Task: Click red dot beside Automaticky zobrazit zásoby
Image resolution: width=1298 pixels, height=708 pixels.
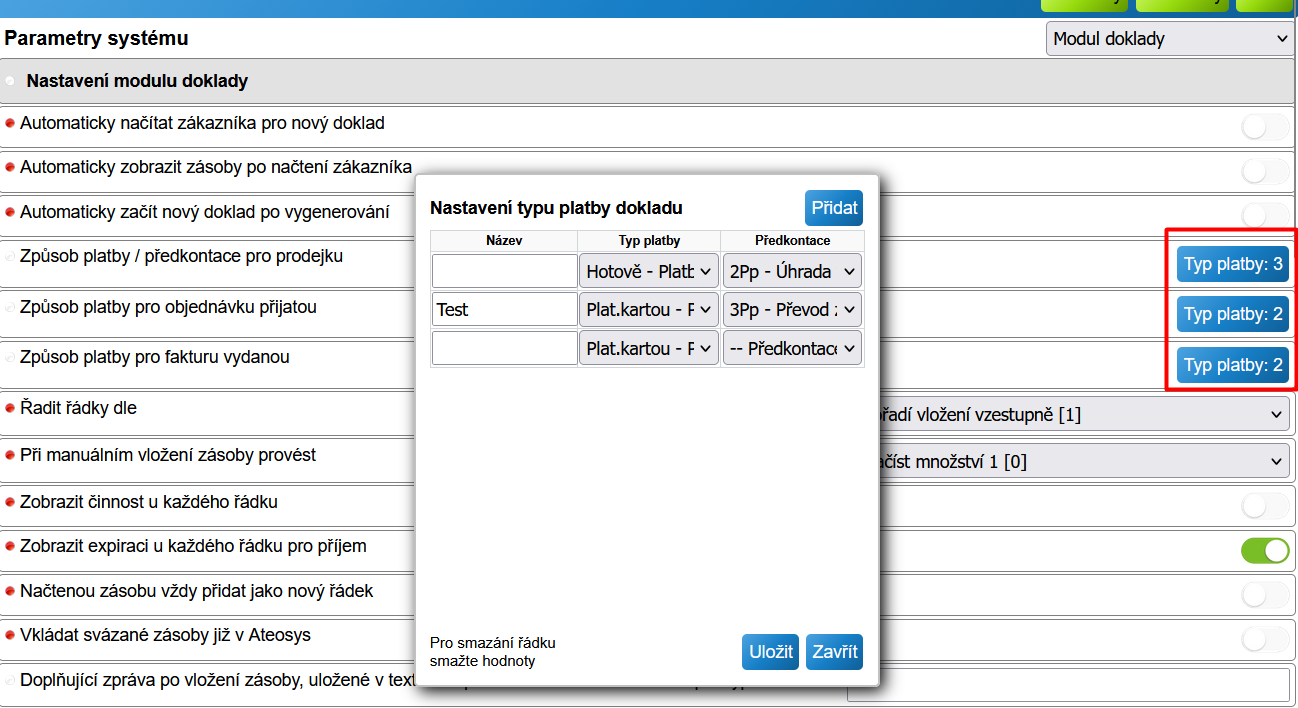Action: (10, 168)
